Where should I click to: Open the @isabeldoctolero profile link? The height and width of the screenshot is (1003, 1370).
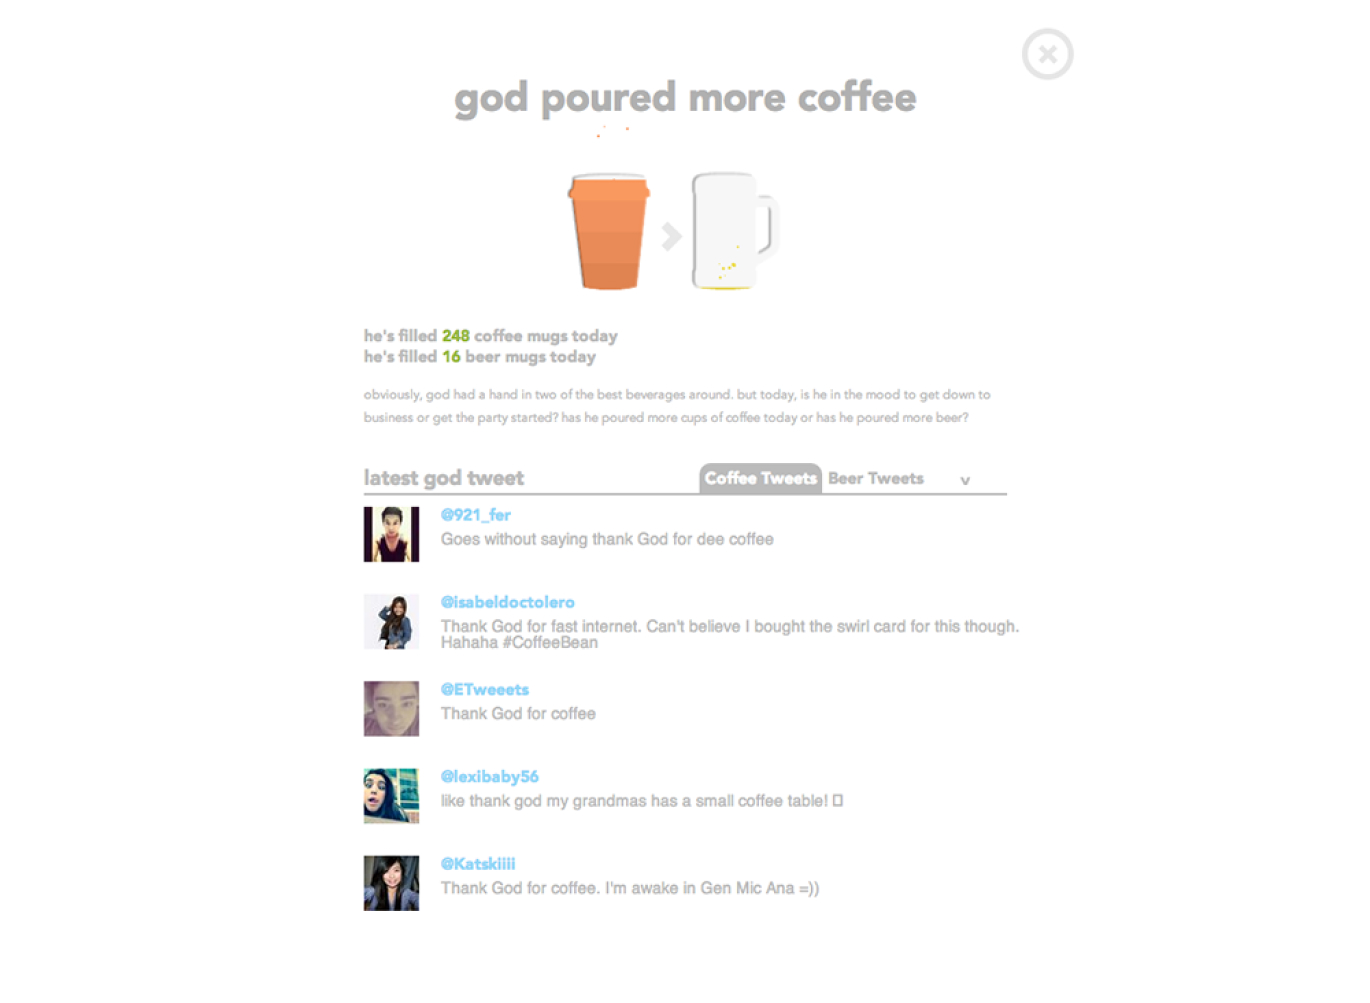pyautogui.click(x=508, y=602)
